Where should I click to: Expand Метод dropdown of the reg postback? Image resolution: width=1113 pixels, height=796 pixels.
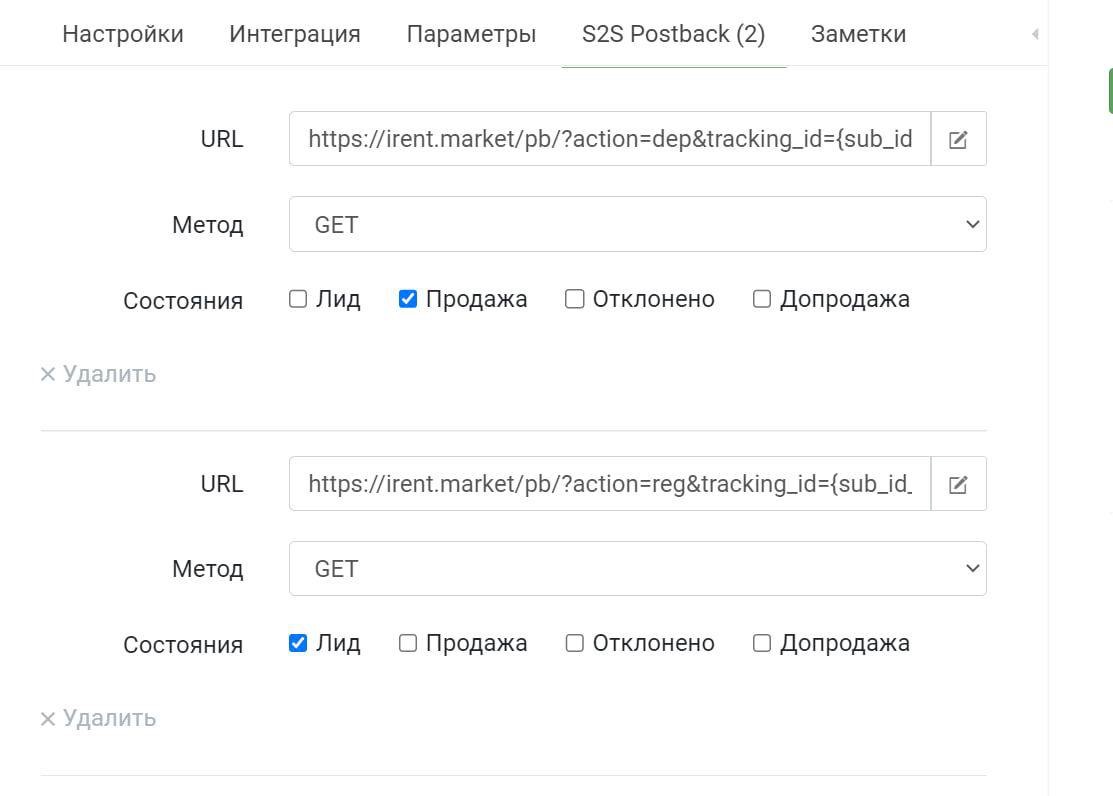[637, 568]
